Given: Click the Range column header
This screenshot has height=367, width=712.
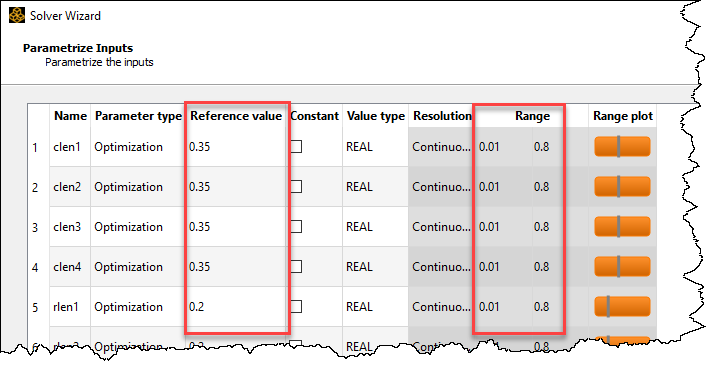Looking at the screenshot, I should pyautogui.click(x=532, y=116).
